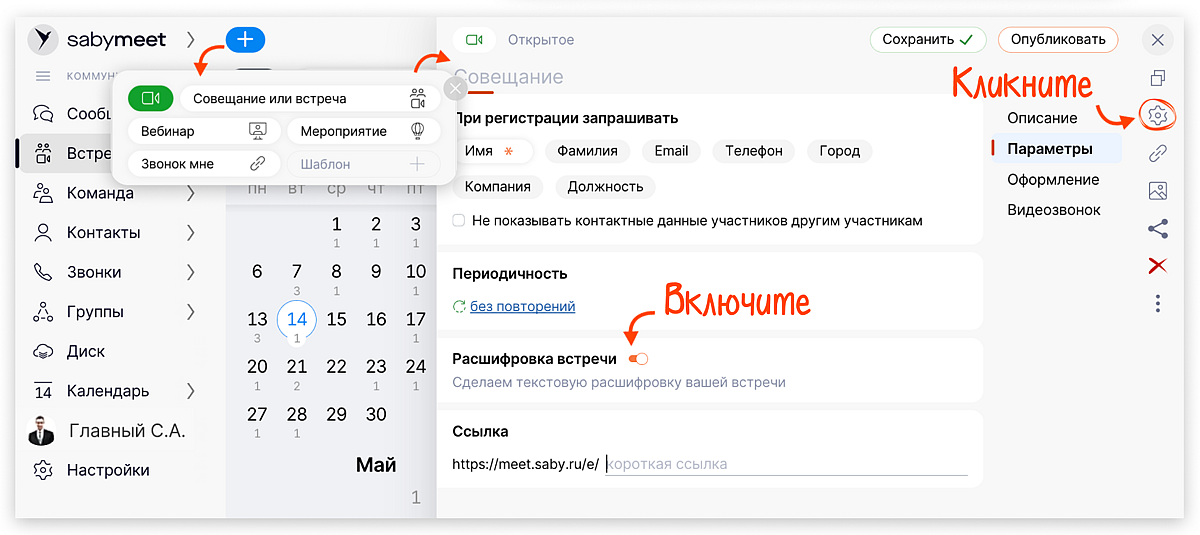Click the без повторений recurrence link
1200x535 pixels.
[522, 307]
